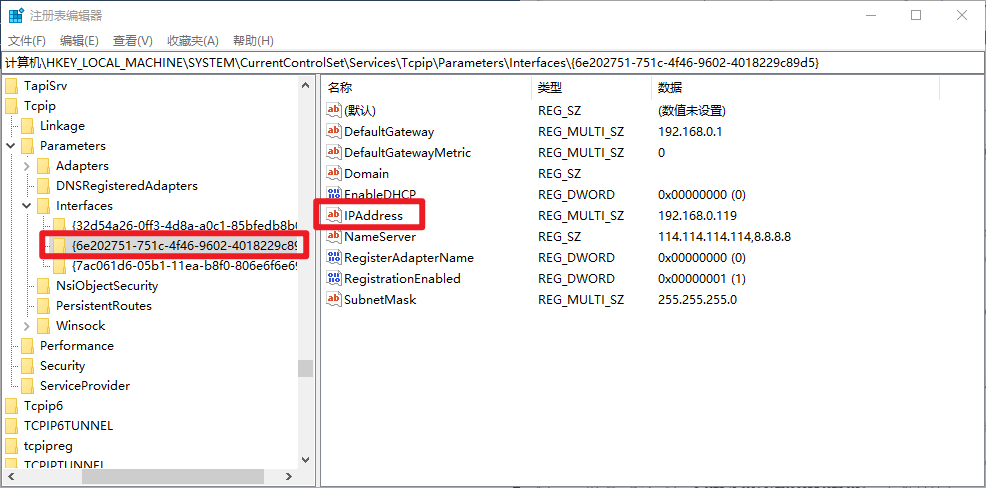This screenshot has width=986, height=488.
Task: Click the Linkage folder icon
Action: (x=27, y=126)
